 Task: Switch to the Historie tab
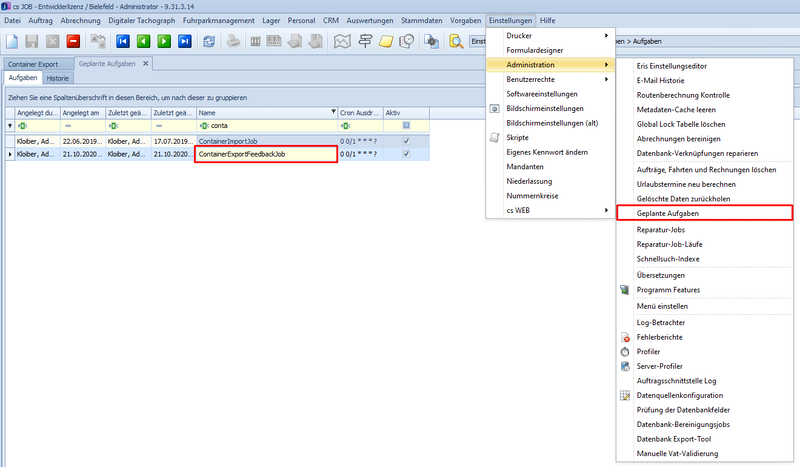point(58,78)
